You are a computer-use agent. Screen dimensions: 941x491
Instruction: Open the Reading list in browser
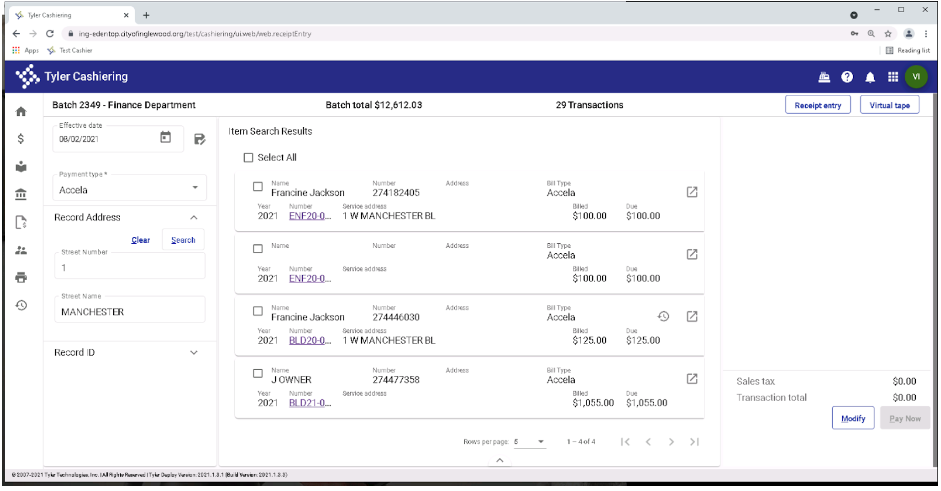click(908, 50)
